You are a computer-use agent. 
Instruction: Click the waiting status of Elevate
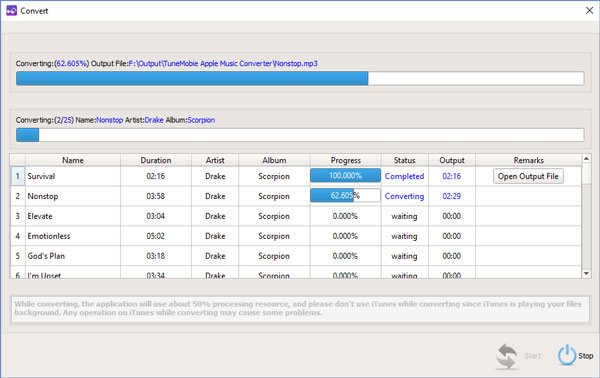(404, 216)
